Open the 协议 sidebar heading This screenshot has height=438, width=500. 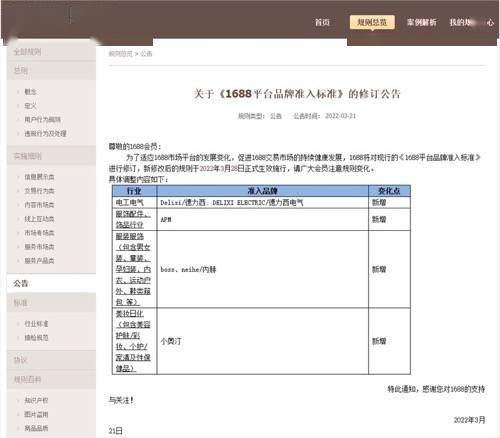click(51, 360)
